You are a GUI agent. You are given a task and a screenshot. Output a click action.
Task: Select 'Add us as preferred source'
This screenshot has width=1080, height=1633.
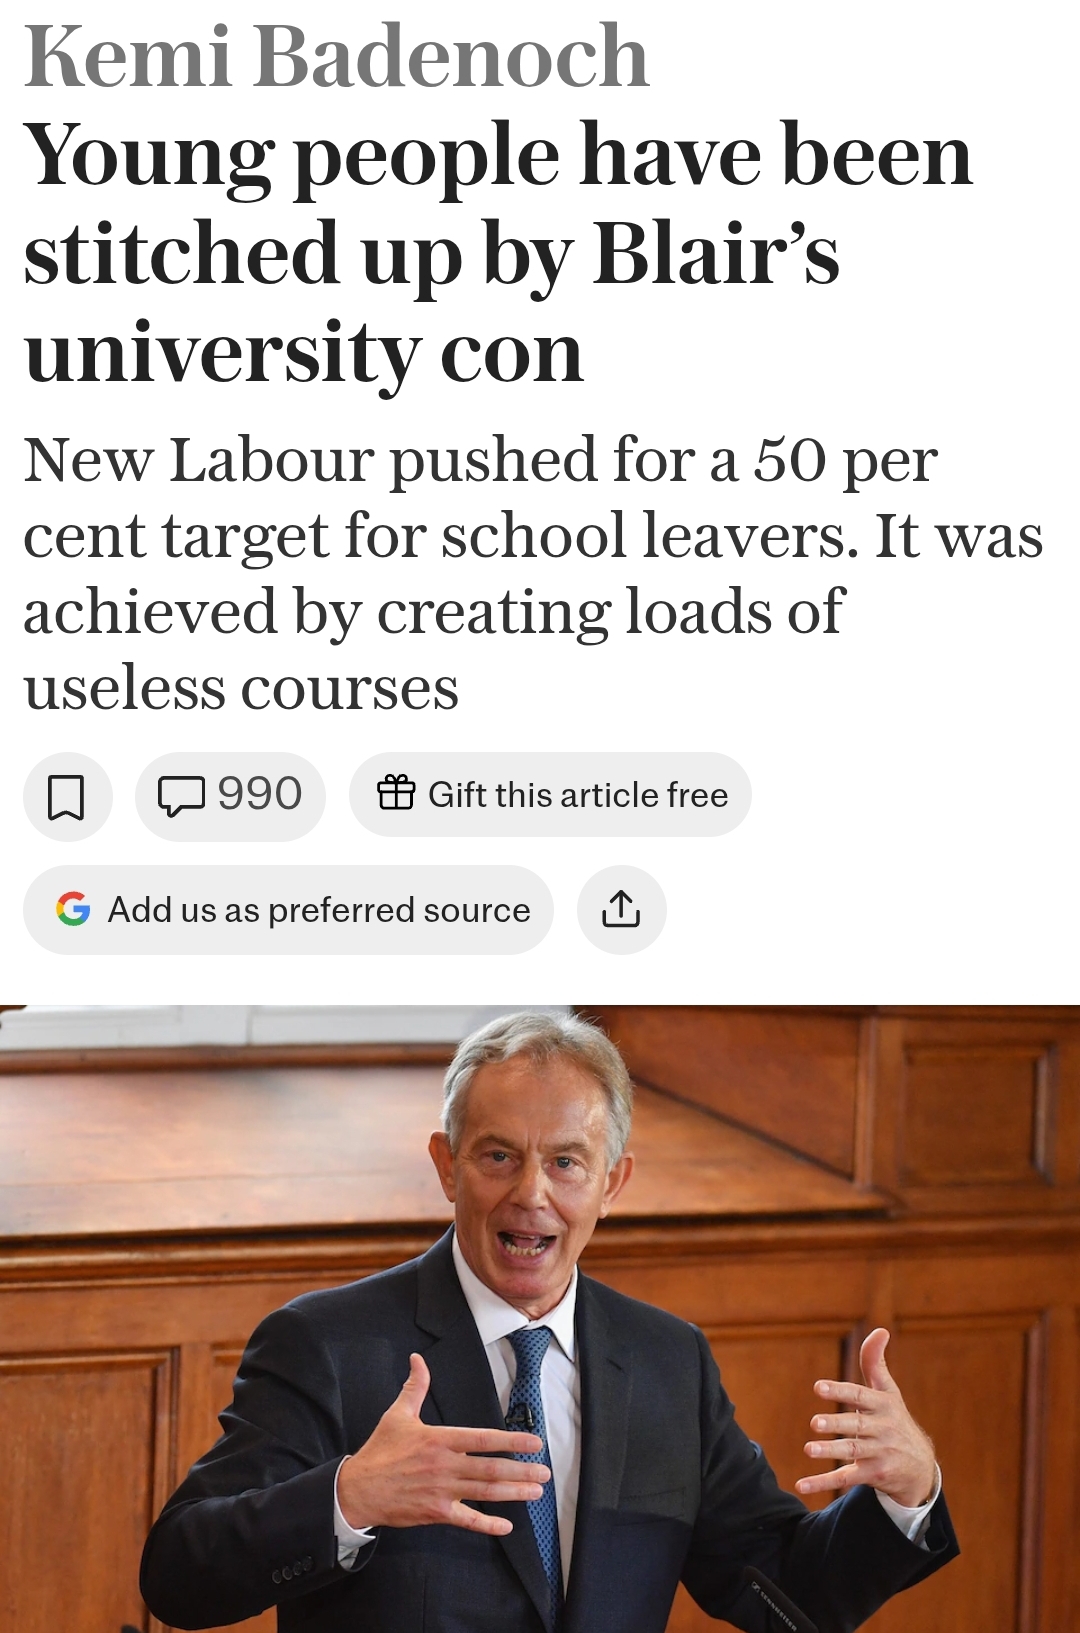(x=319, y=910)
